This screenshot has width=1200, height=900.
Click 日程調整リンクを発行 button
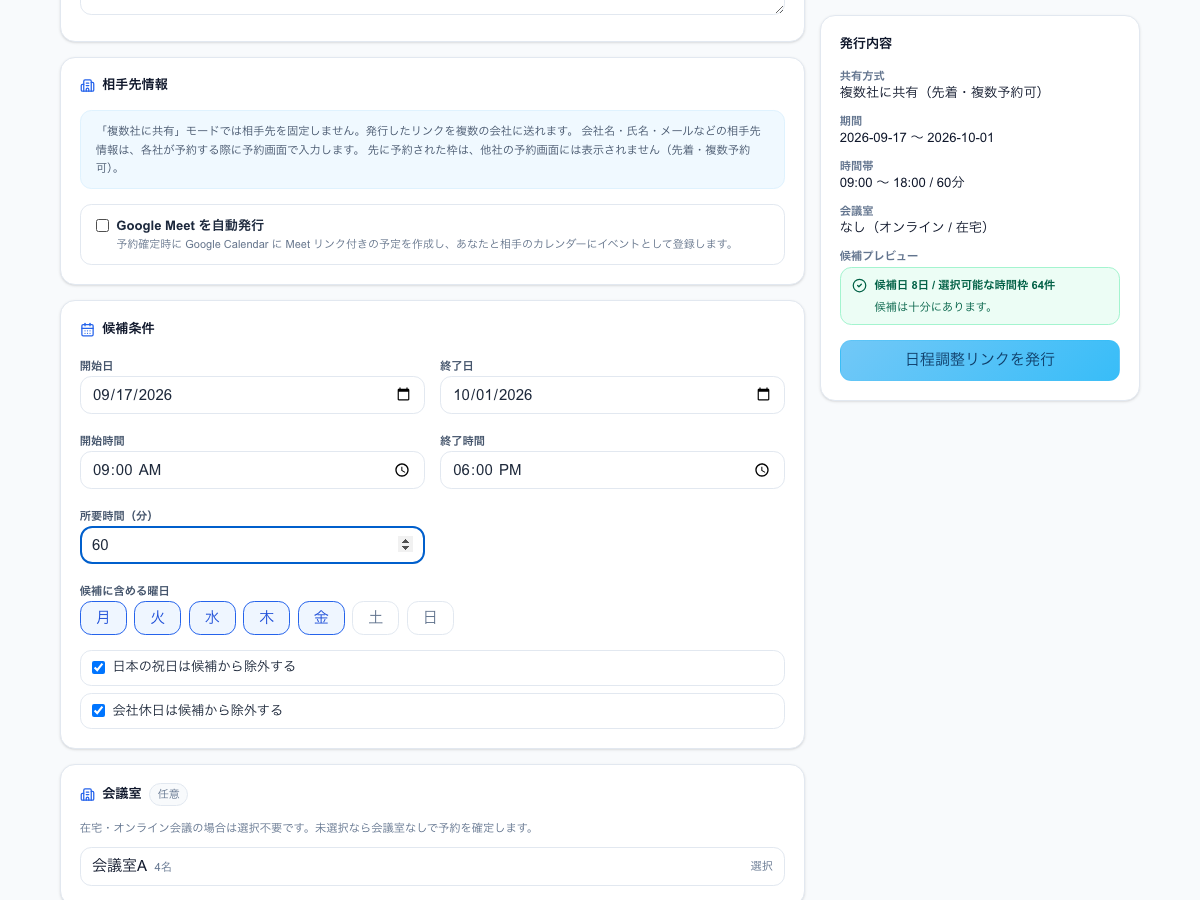point(980,360)
